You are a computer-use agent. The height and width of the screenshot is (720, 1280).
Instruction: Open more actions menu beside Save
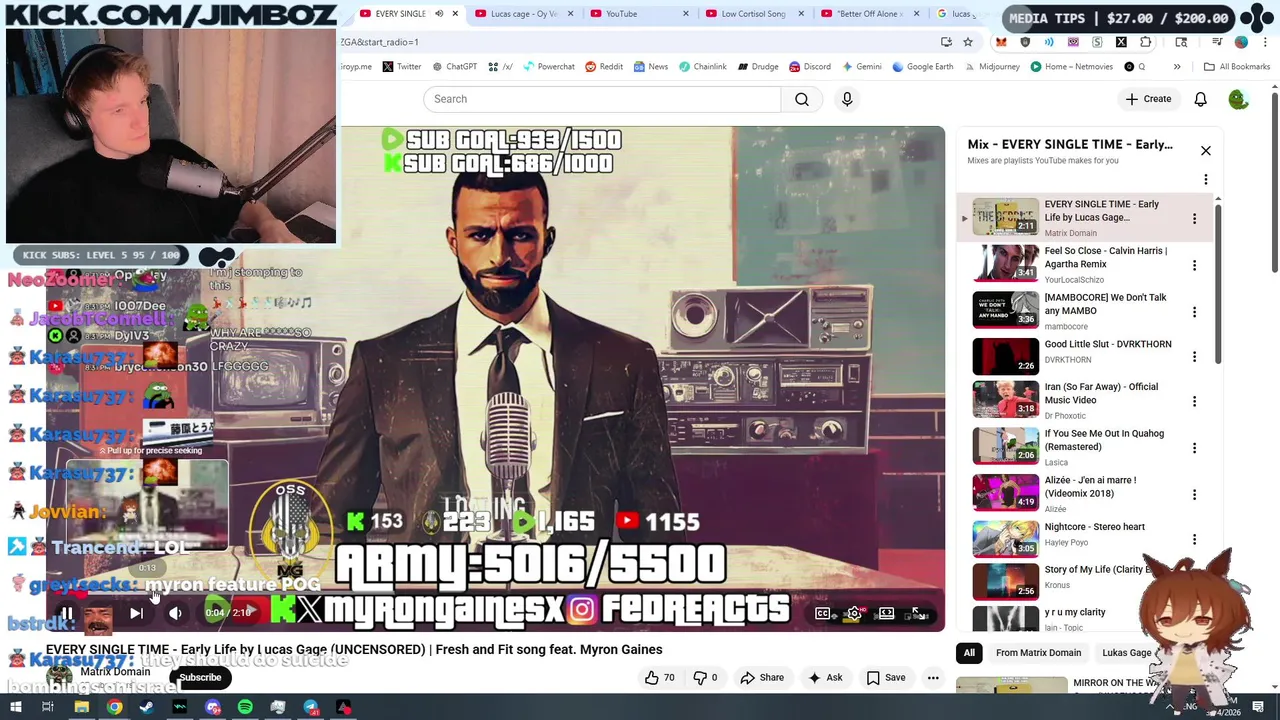click(x=933, y=678)
